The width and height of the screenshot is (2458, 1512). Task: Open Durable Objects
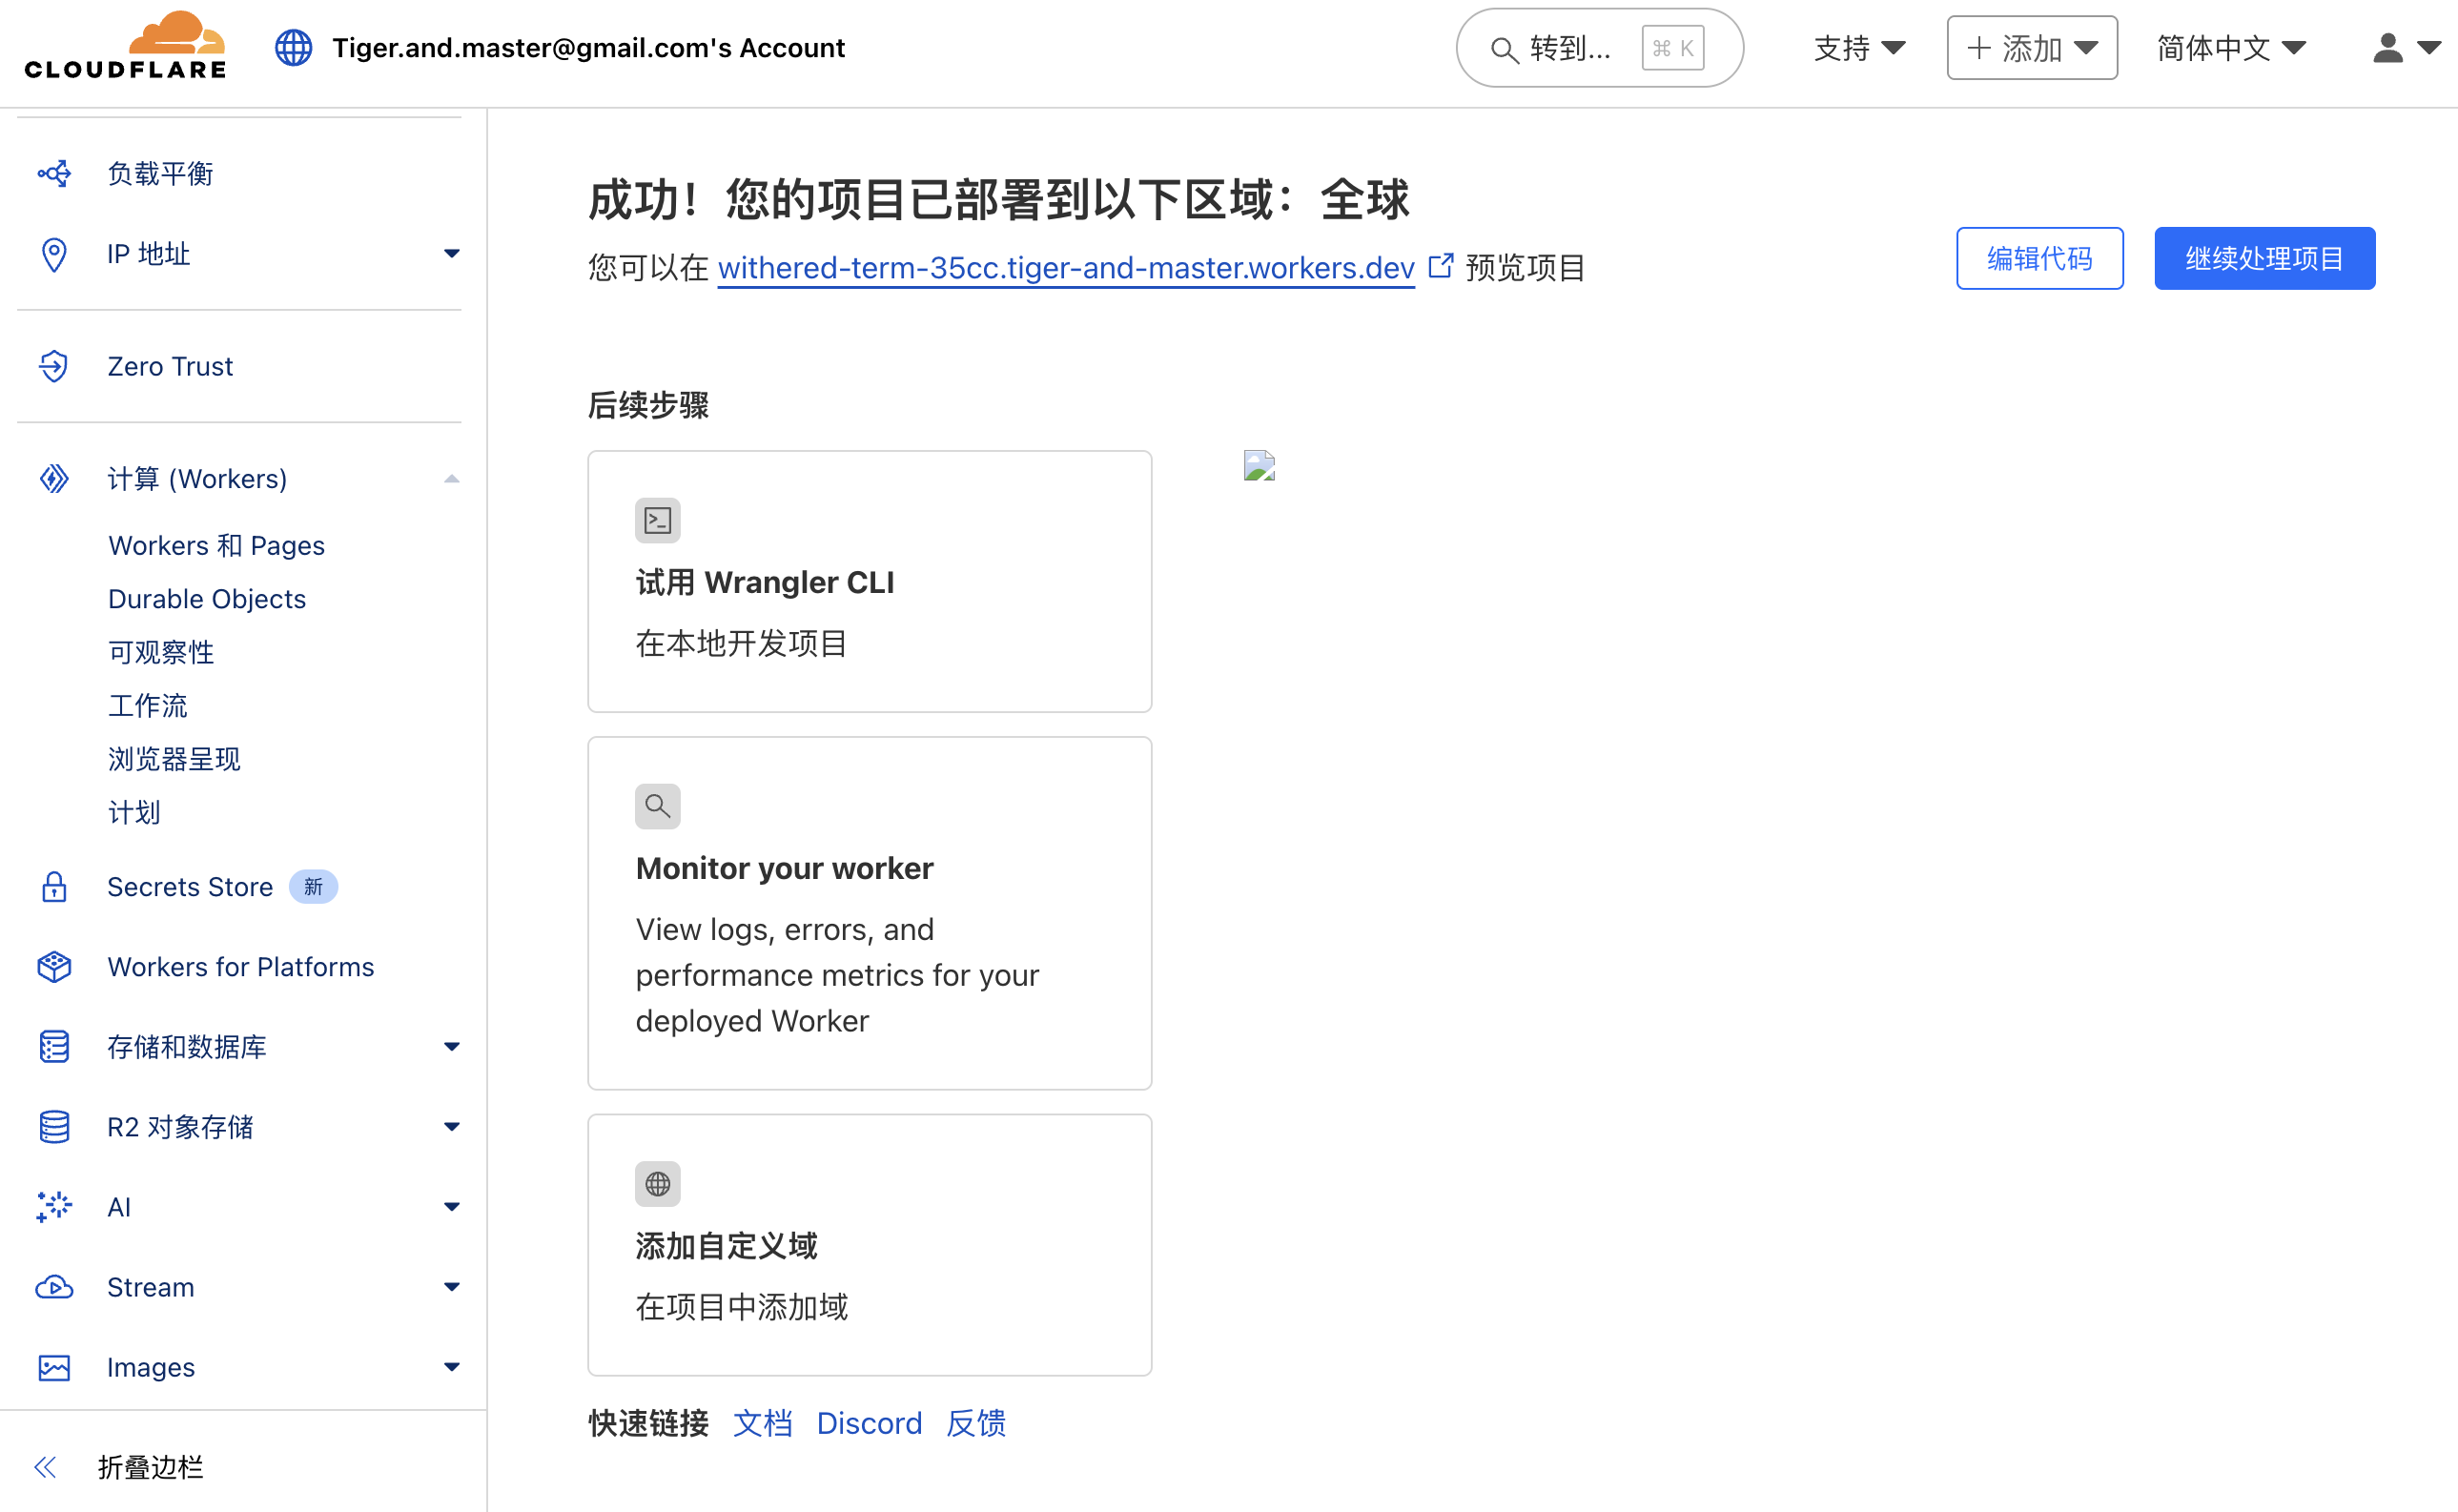coord(207,599)
